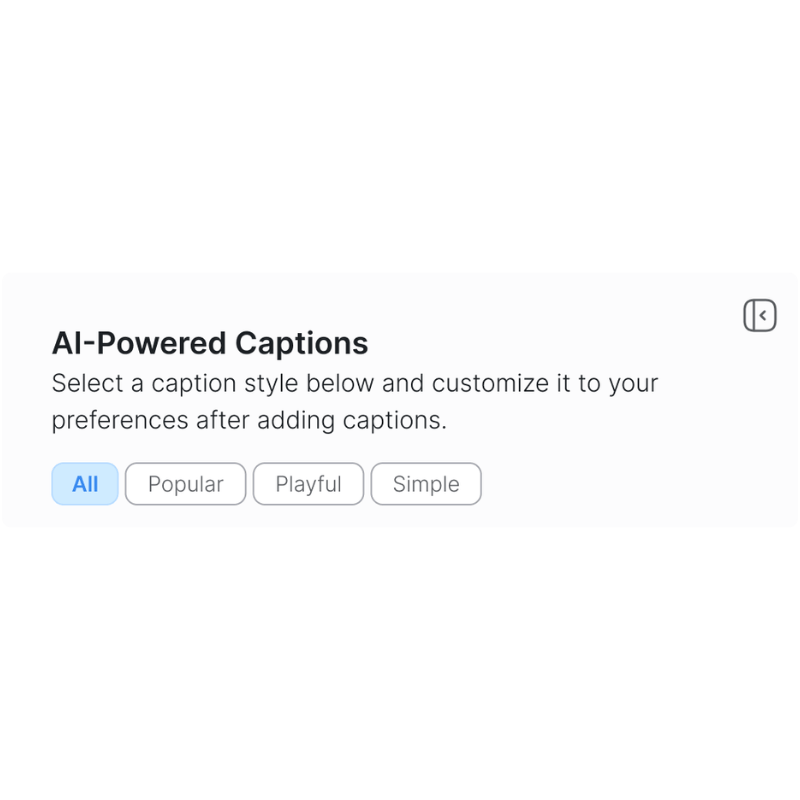Open the Popular category chip
The height and width of the screenshot is (800, 800).
pyautogui.click(x=186, y=484)
